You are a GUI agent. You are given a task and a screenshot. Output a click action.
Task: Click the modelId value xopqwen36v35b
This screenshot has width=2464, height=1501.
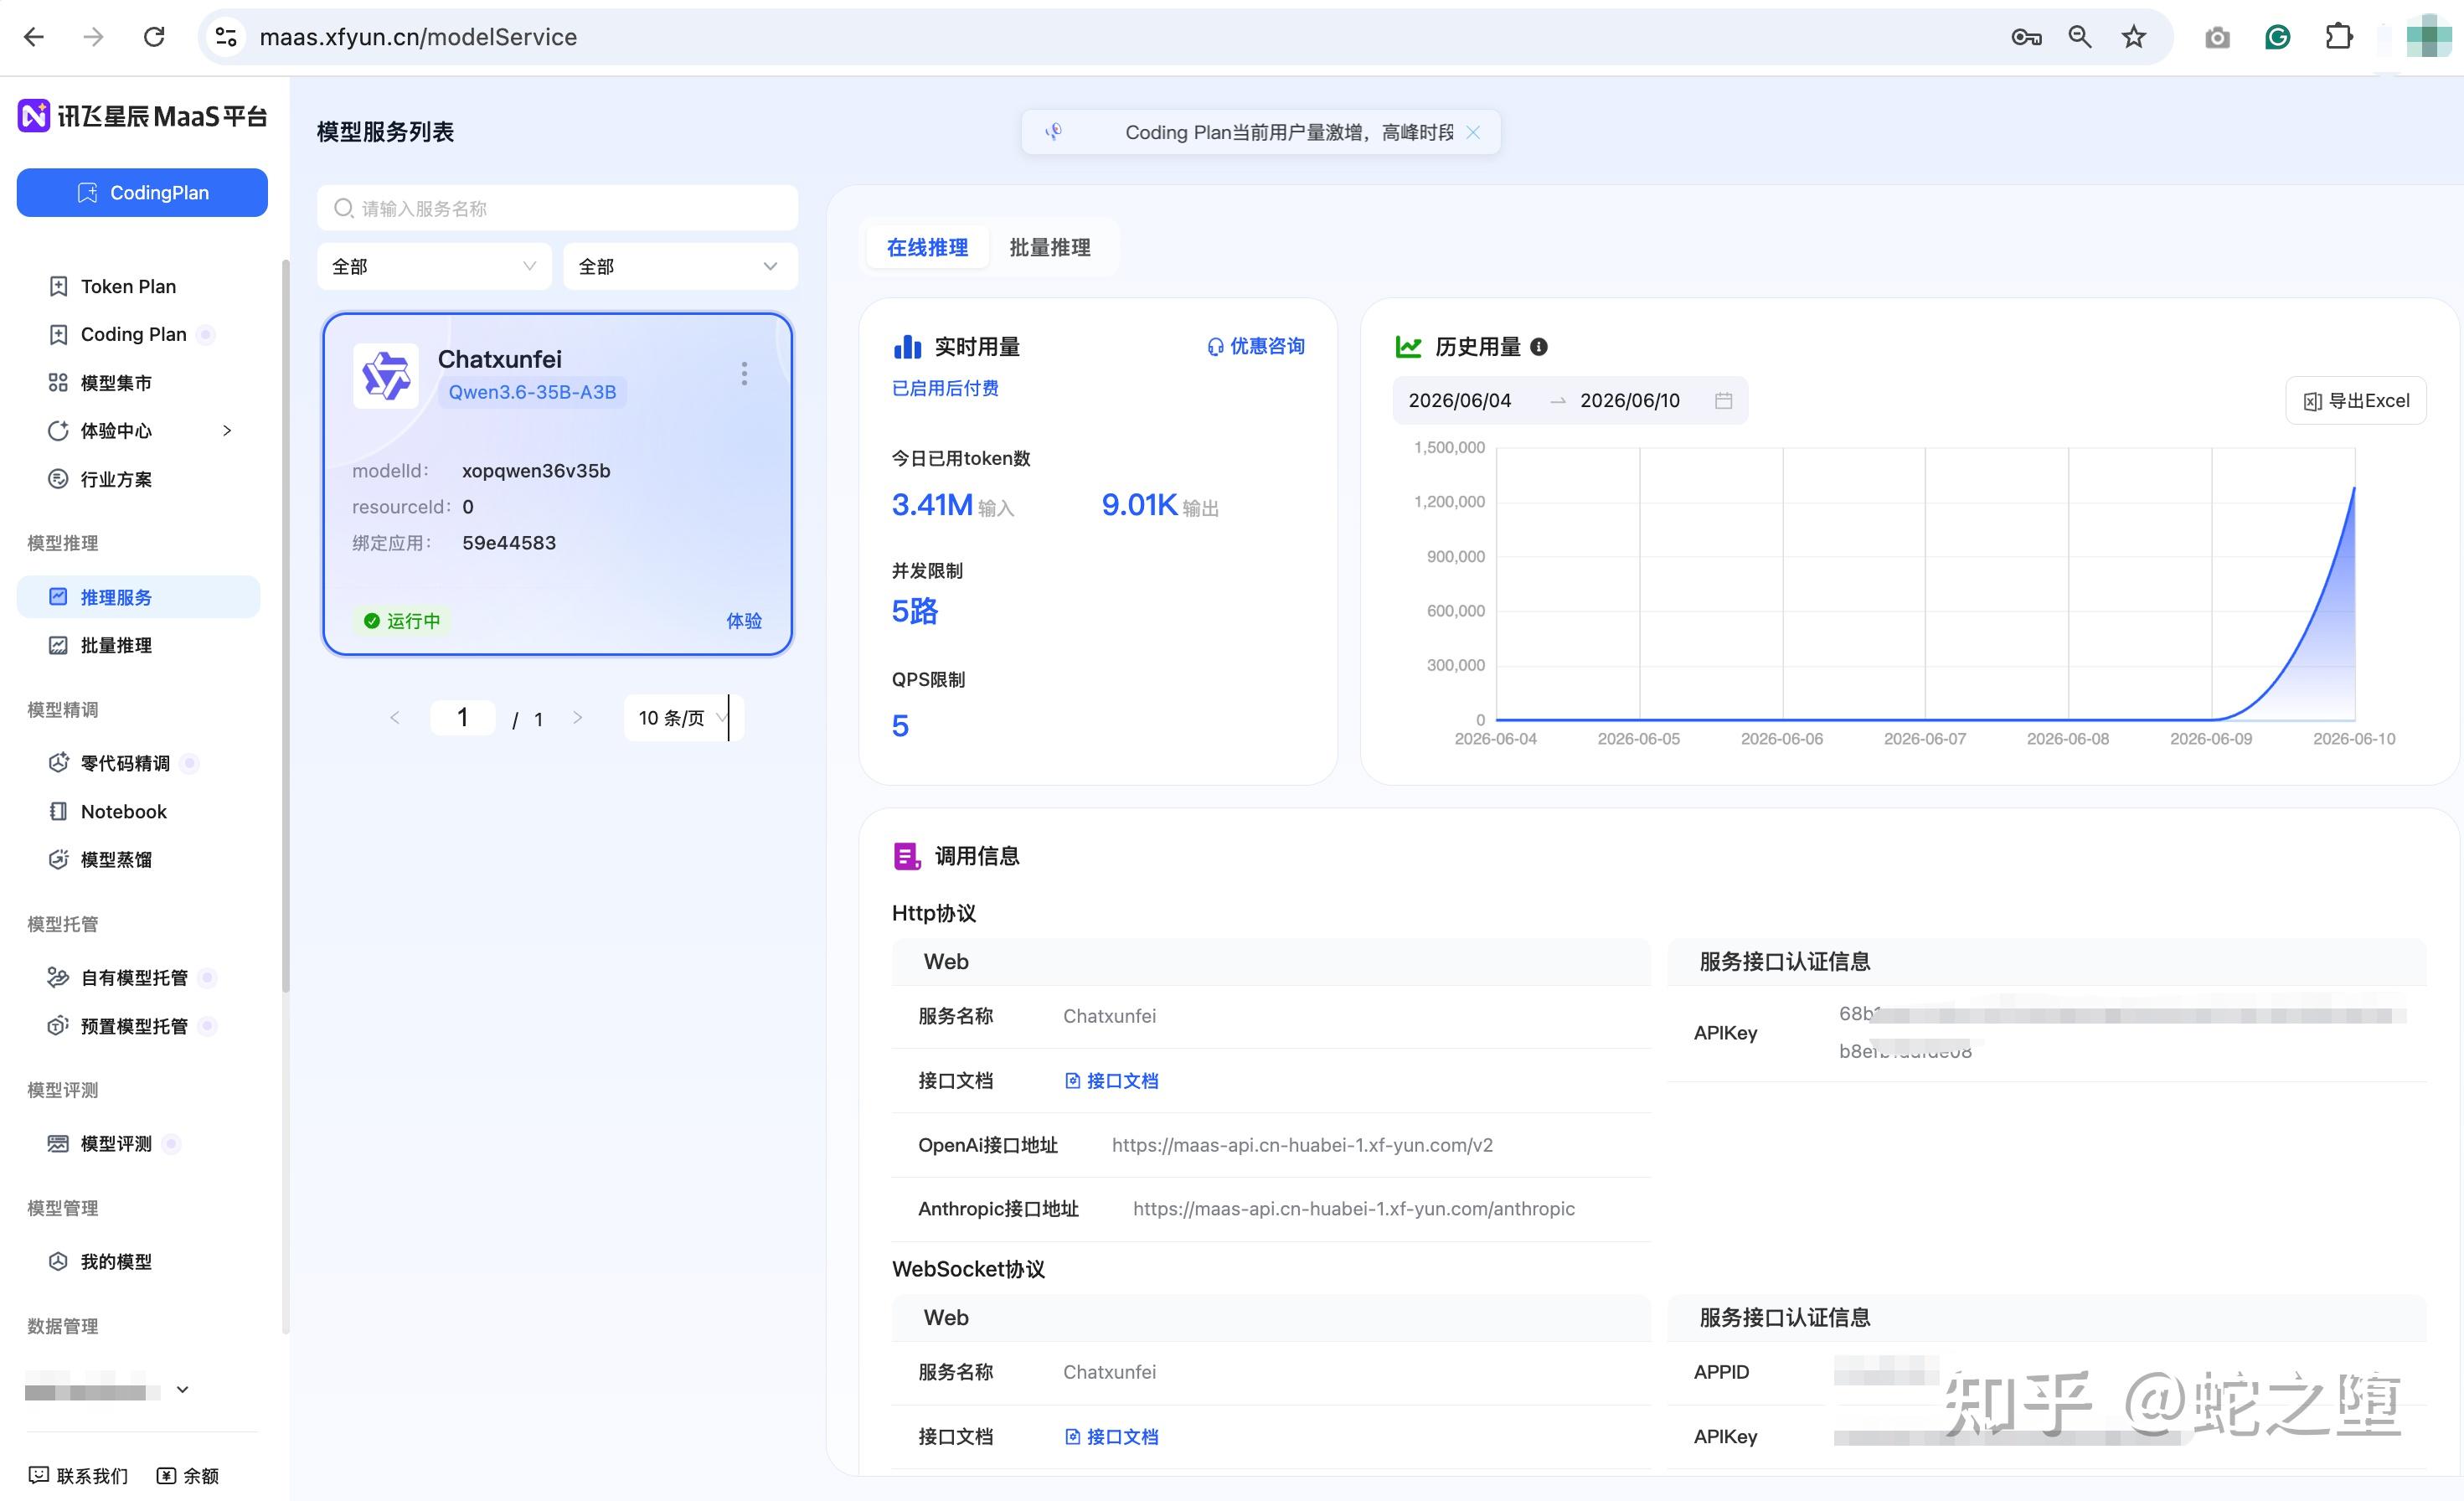(x=536, y=470)
